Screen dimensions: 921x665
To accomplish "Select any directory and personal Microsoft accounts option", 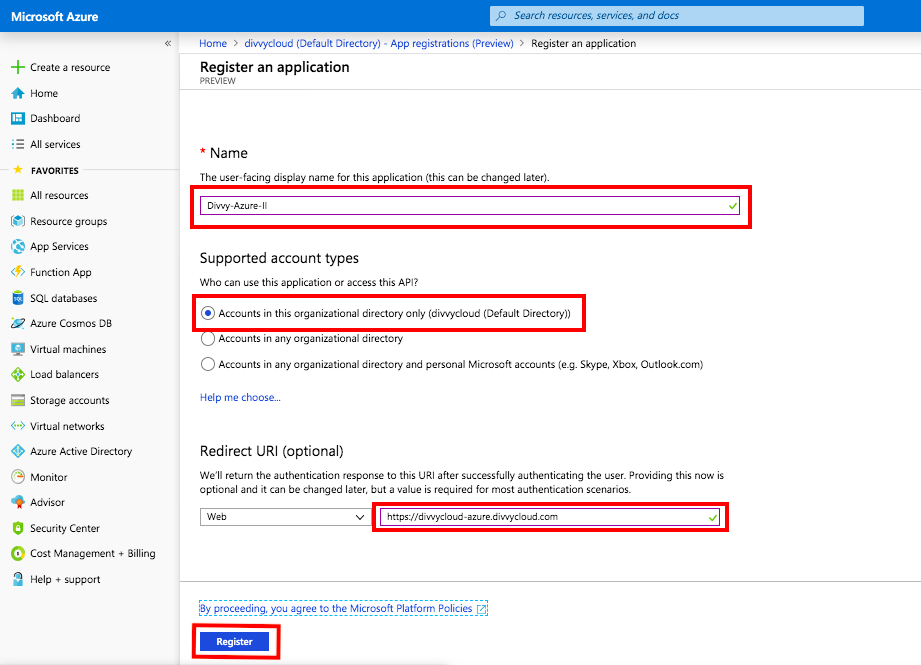I will coord(207,364).
